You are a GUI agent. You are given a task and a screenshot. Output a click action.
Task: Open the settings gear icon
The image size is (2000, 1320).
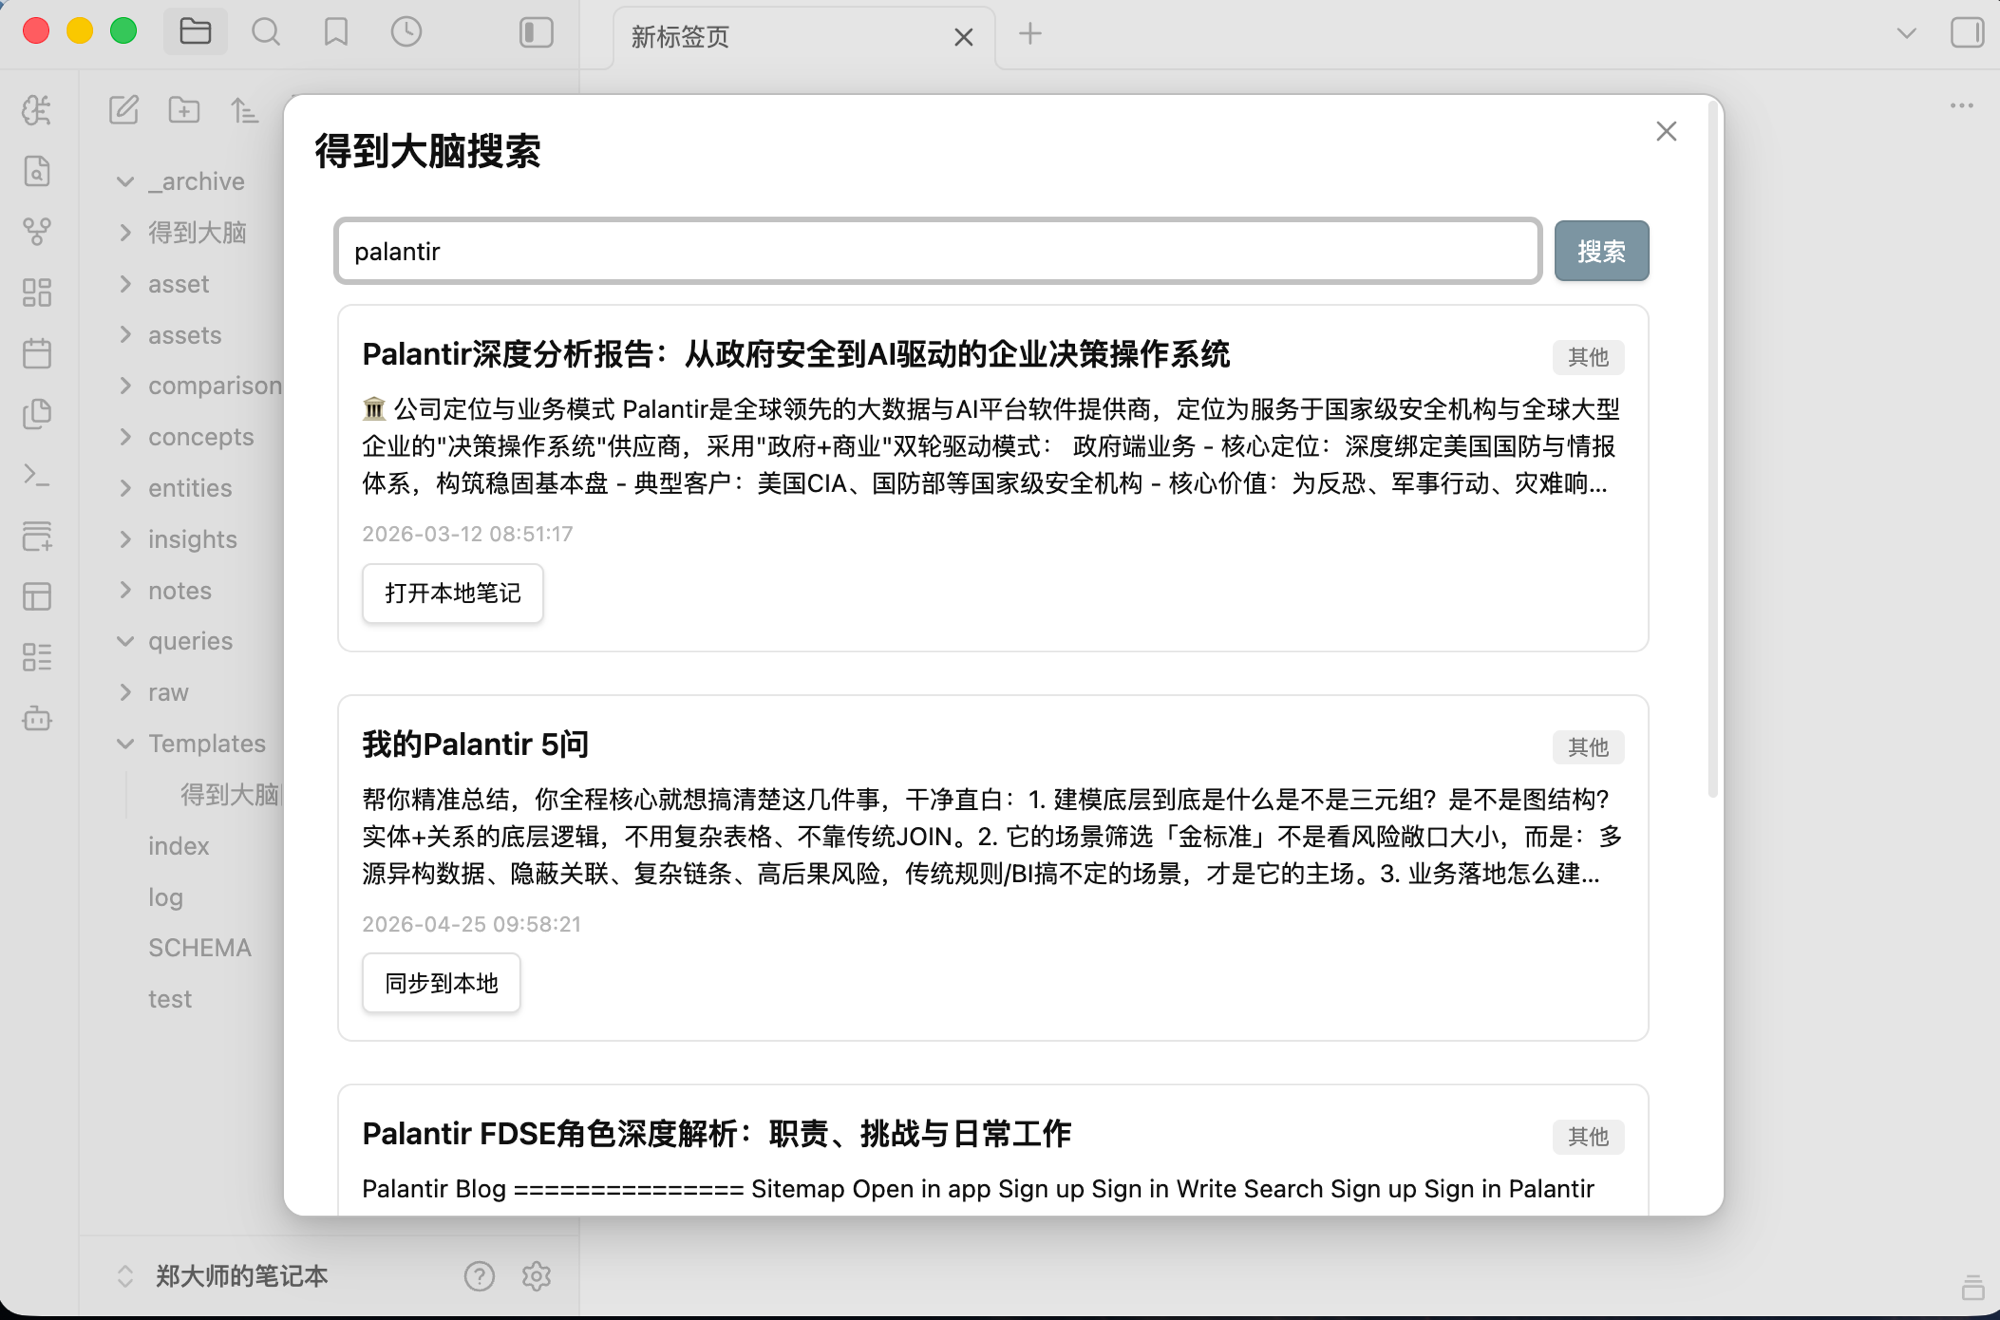point(537,1276)
